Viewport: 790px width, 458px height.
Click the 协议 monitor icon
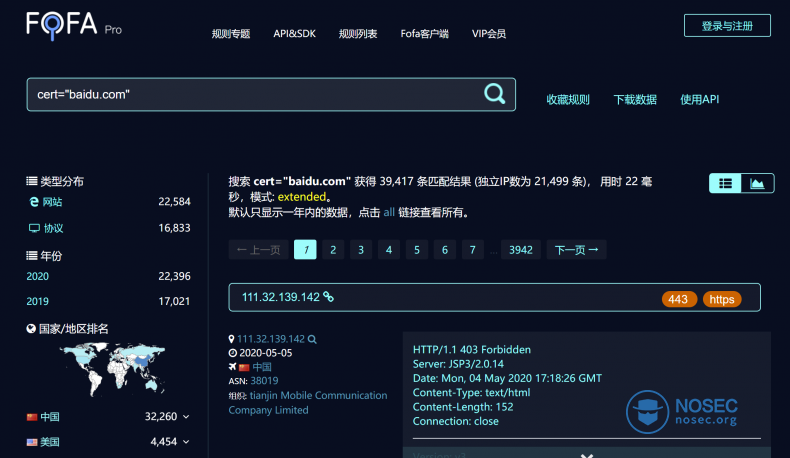[x=34, y=228]
